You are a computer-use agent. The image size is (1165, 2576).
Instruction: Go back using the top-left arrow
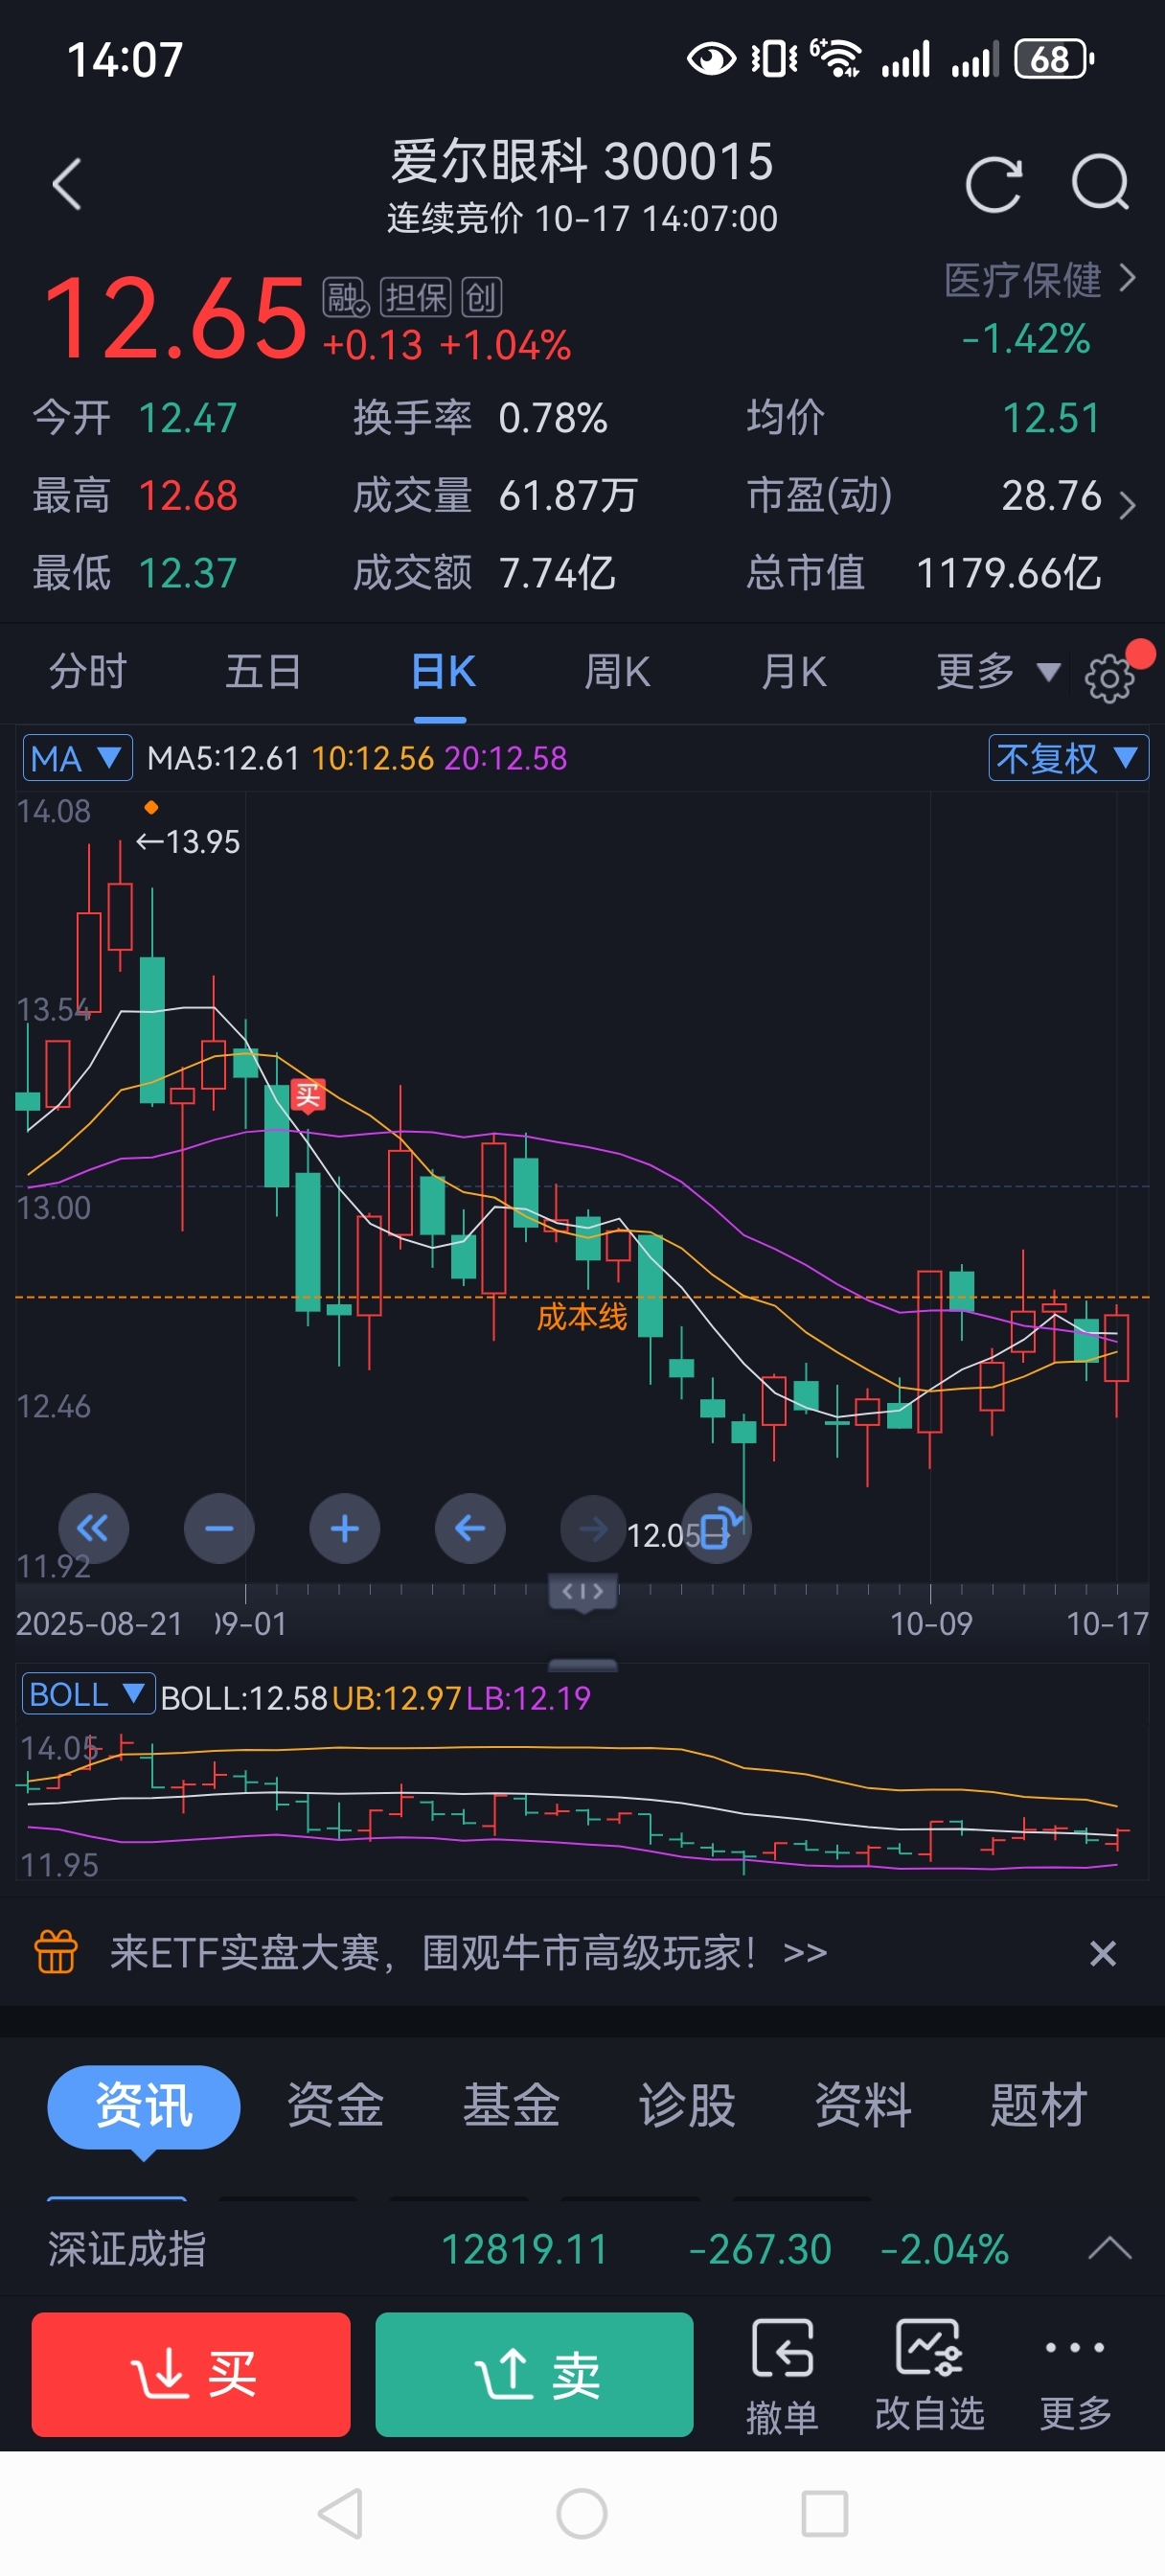67,185
